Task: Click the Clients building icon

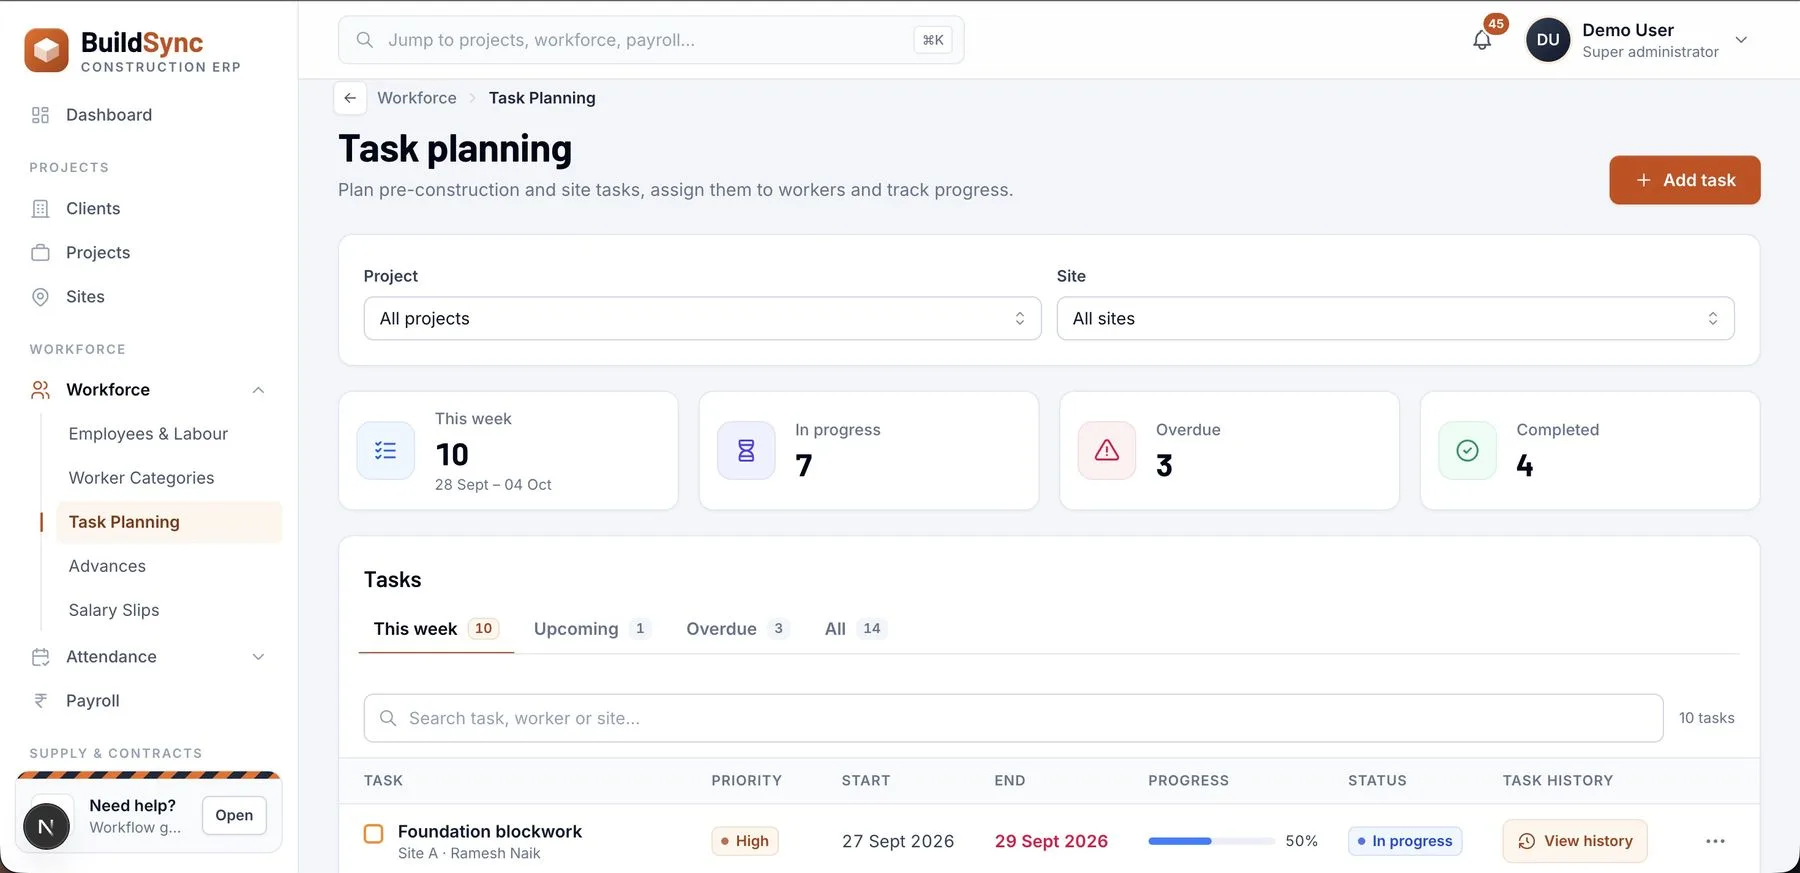Action: [x=40, y=209]
